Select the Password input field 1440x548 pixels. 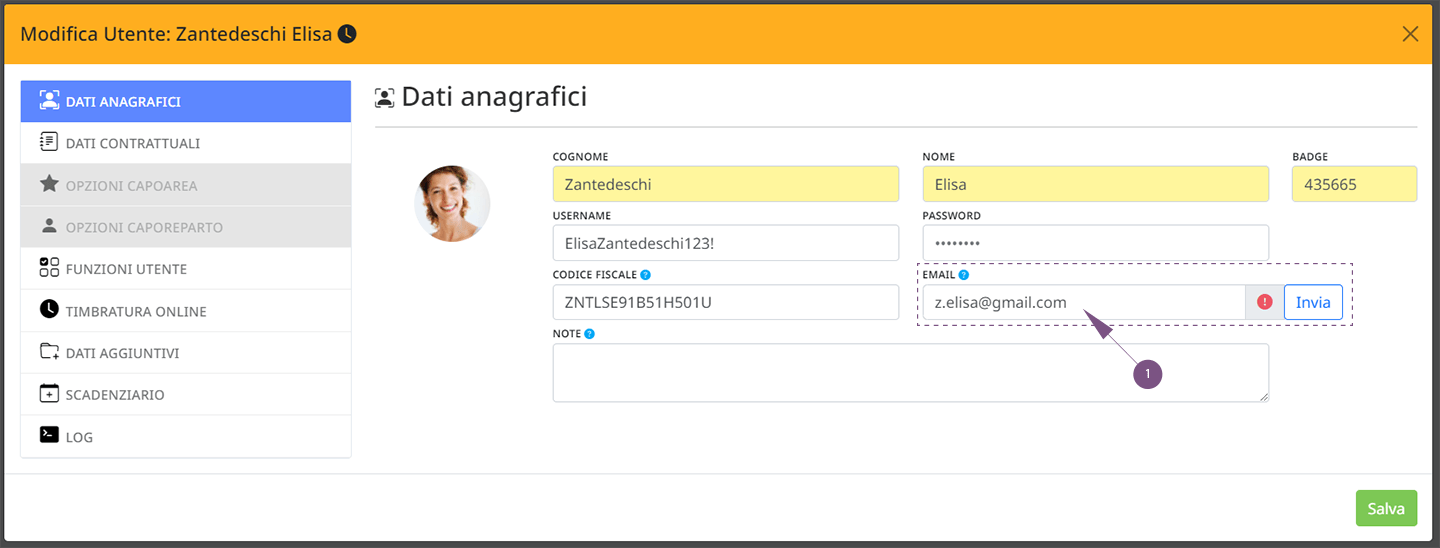1095,243
